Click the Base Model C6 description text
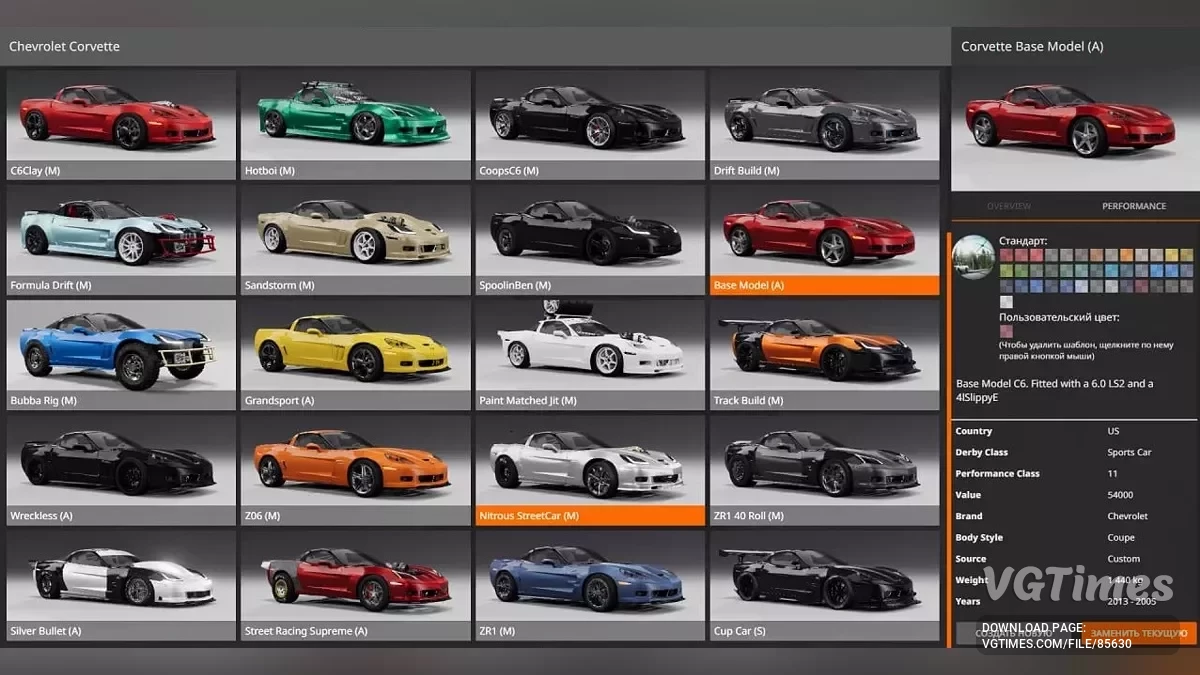 coord(1055,390)
